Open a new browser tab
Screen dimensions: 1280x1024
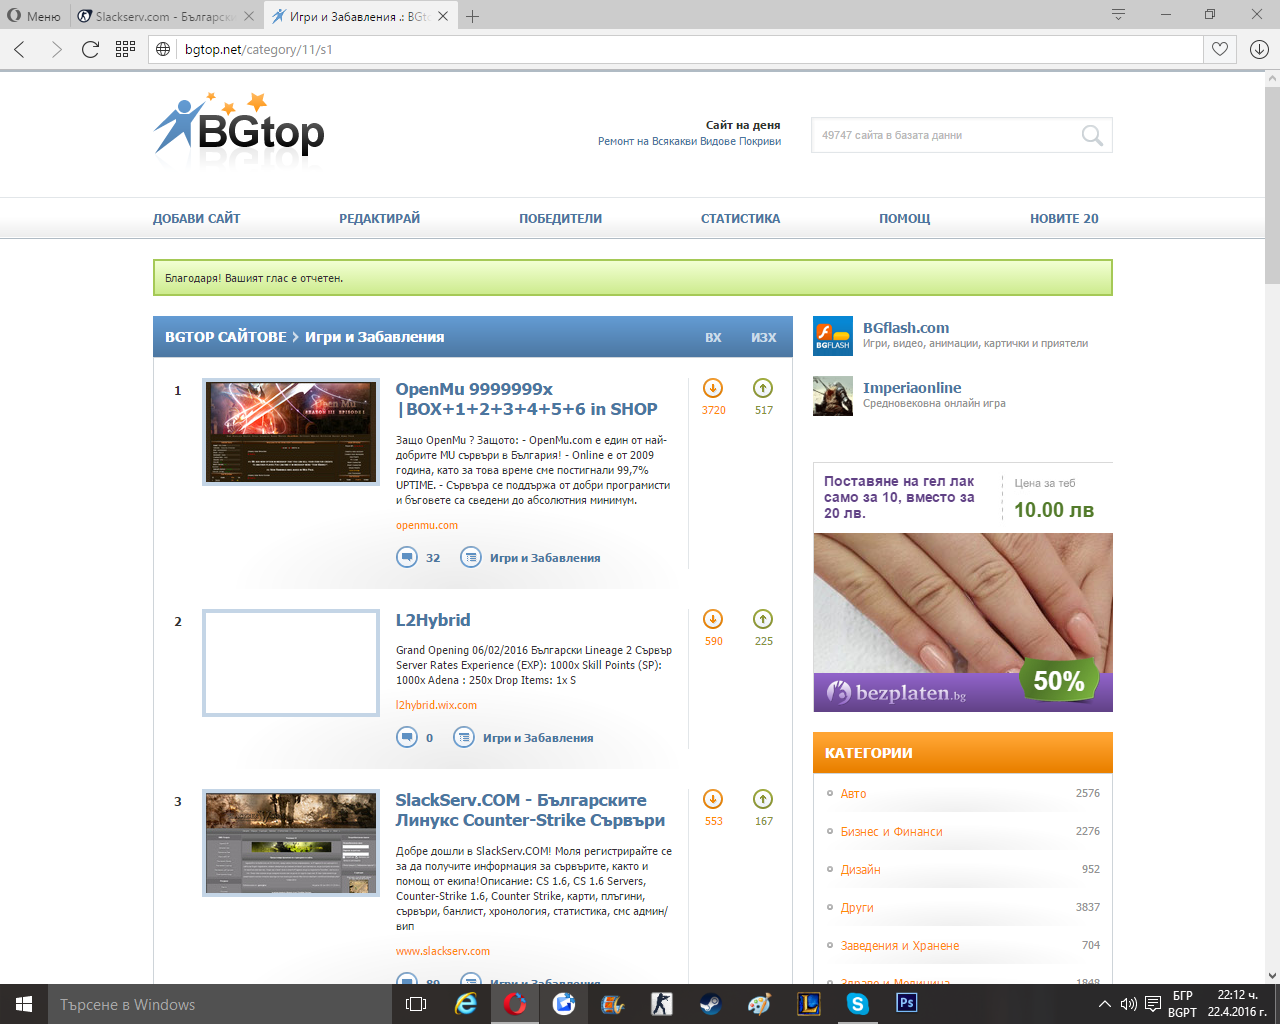click(x=473, y=16)
